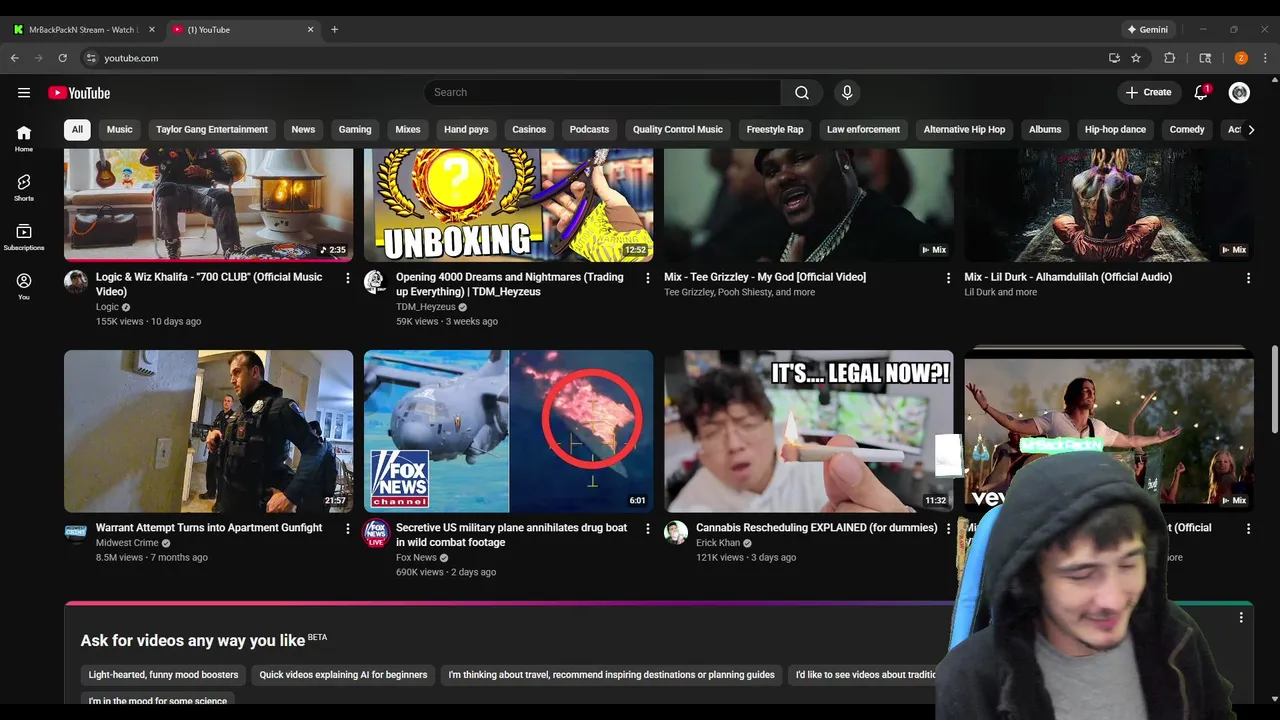This screenshot has height=720, width=1280.
Task: Go back in the browser
Action: coord(14,58)
